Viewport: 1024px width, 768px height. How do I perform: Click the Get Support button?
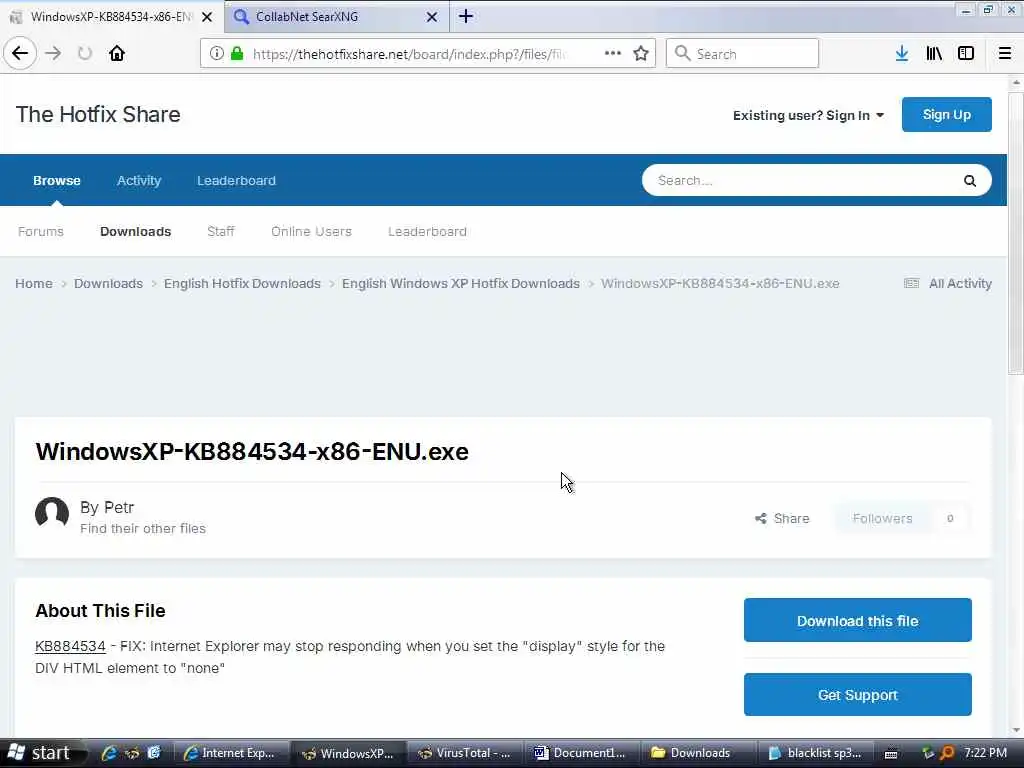tap(857, 695)
